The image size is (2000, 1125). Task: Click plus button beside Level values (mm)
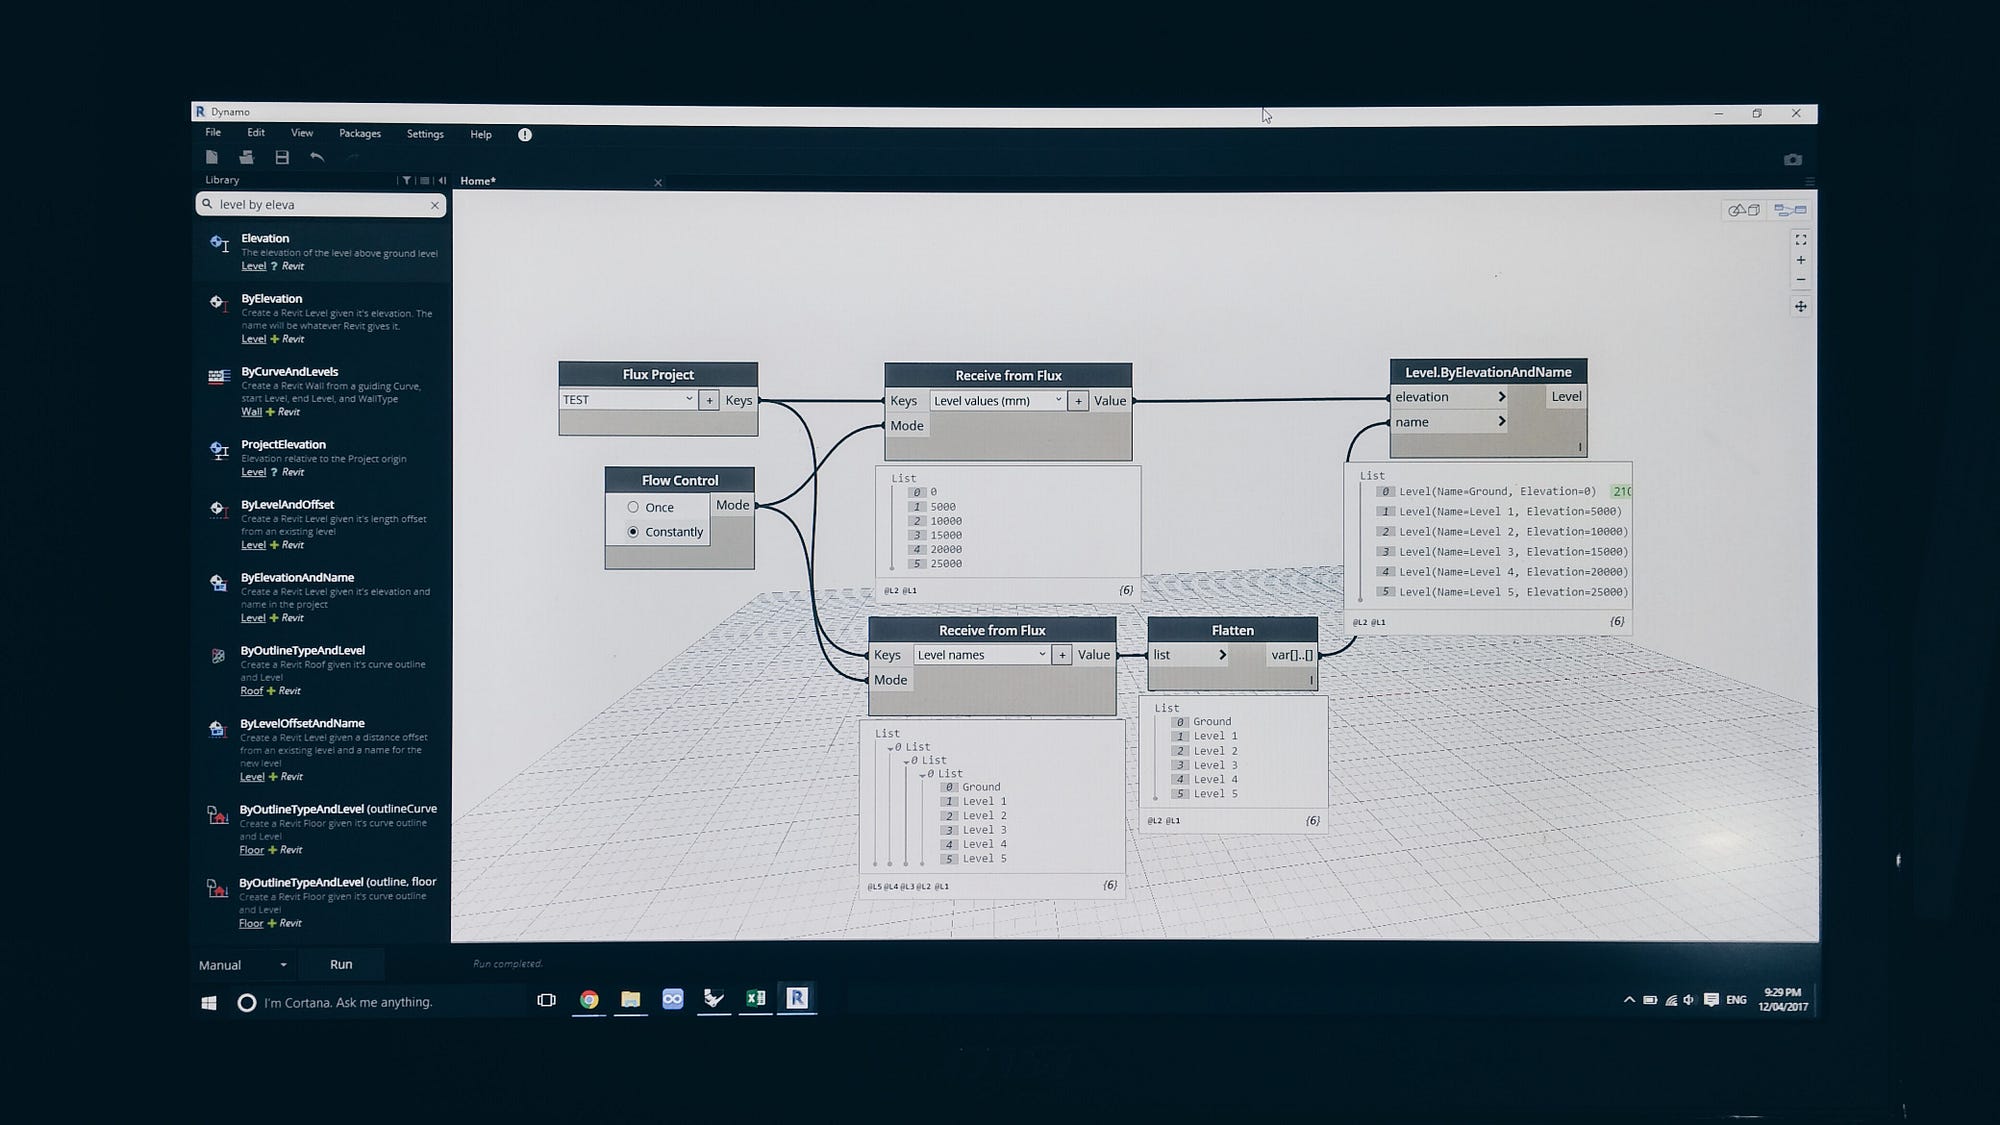pyautogui.click(x=1078, y=401)
